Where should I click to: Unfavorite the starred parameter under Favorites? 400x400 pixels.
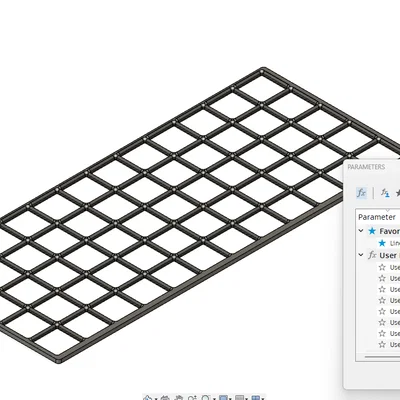tap(382, 243)
